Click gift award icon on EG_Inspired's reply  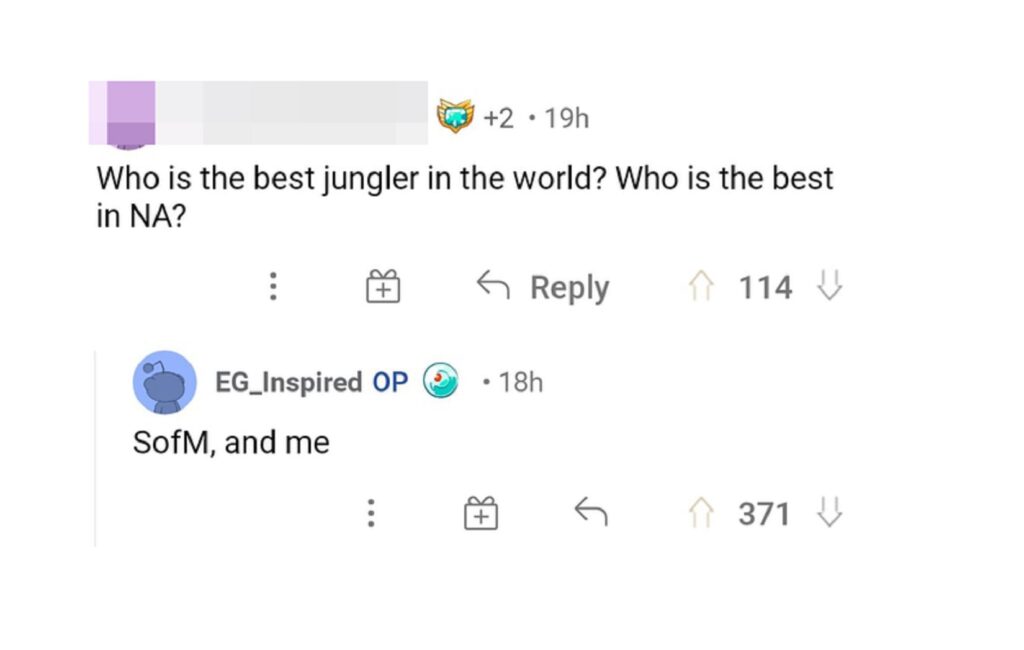(x=481, y=514)
